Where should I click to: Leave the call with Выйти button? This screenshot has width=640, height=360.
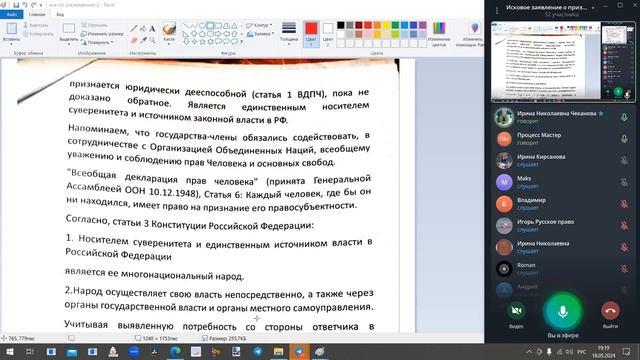pyautogui.click(x=610, y=311)
